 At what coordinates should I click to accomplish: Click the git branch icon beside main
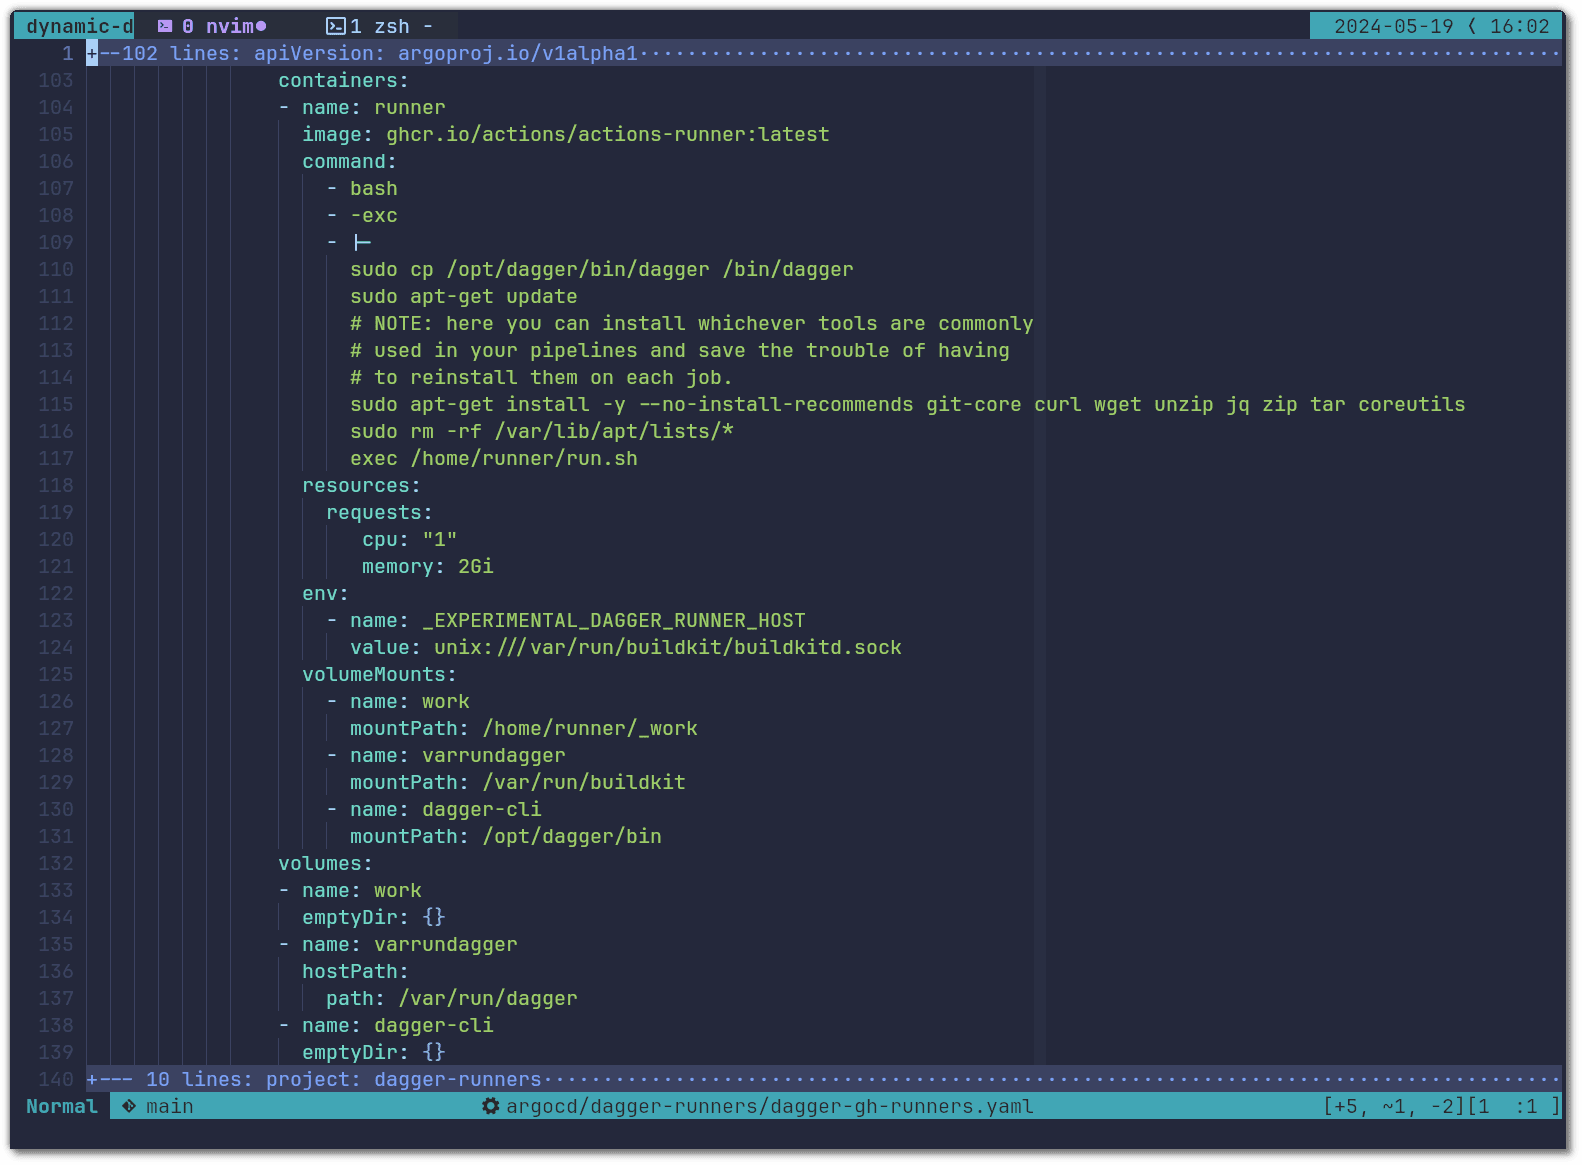pos(129,1106)
